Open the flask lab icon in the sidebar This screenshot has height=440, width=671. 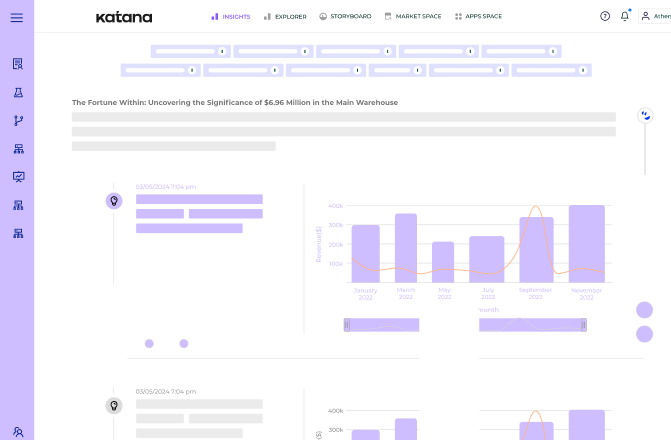coord(18,92)
